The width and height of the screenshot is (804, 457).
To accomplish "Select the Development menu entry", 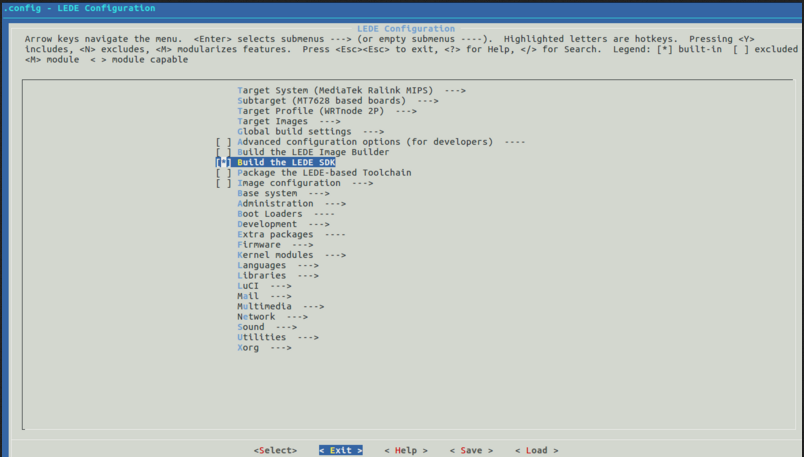I will pyautogui.click(x=283, y=224).
